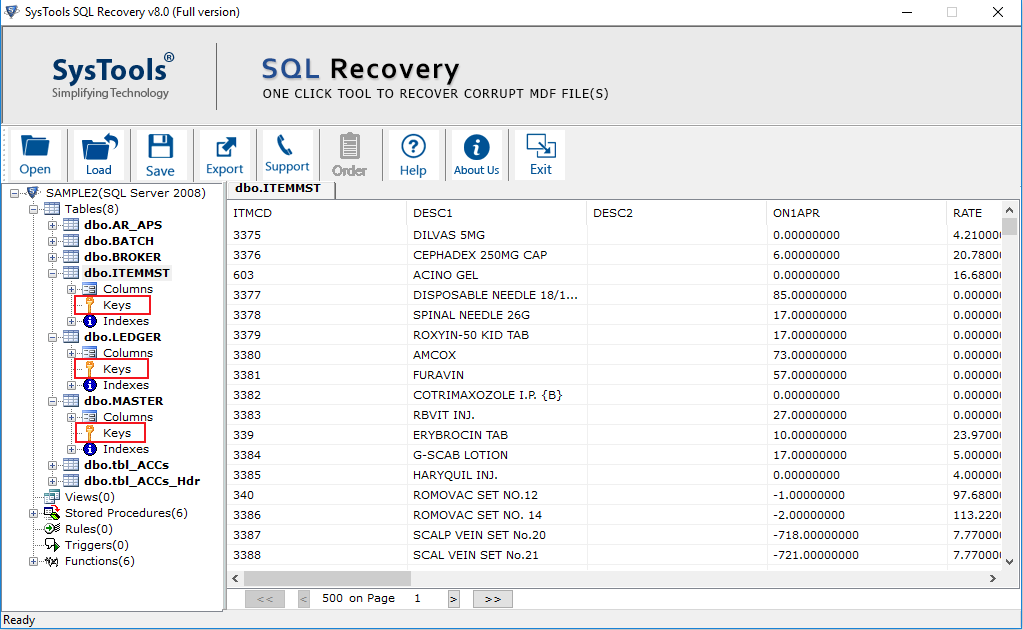1023x630 pixels.
Task: Open the About Us info icon
Action: [x=476, y=147]
